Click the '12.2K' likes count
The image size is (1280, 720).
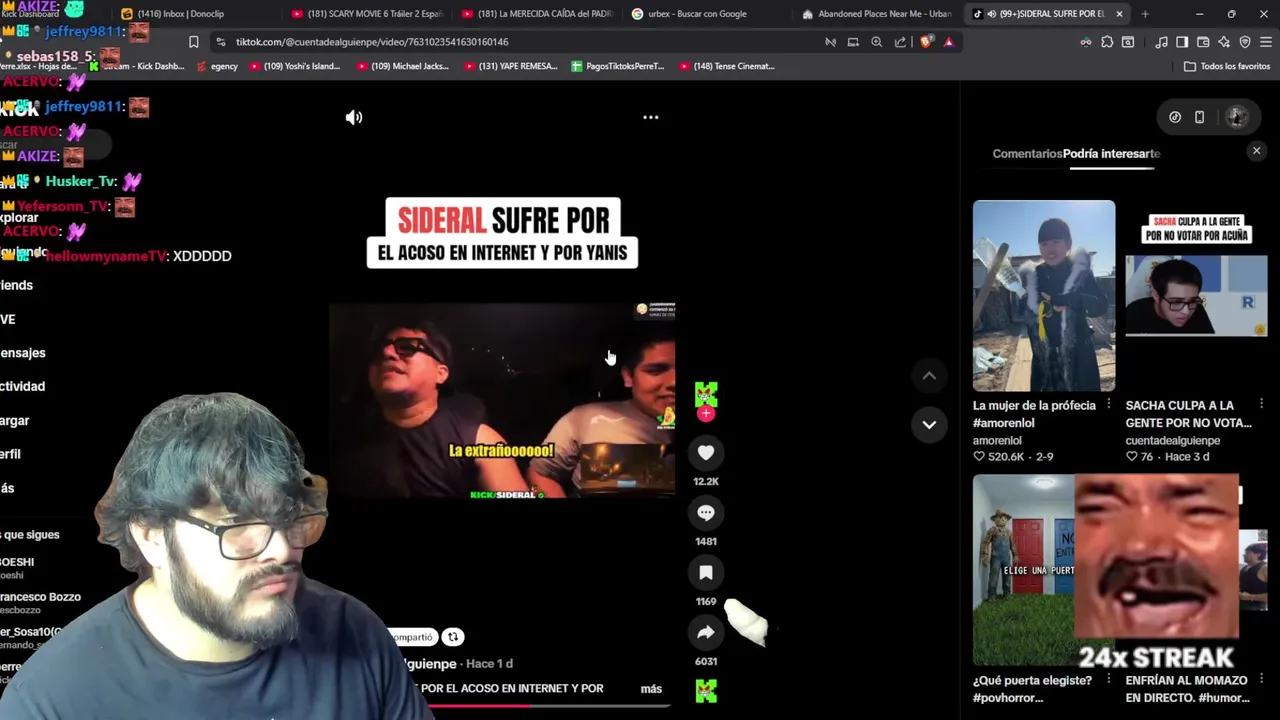point(706,482)
